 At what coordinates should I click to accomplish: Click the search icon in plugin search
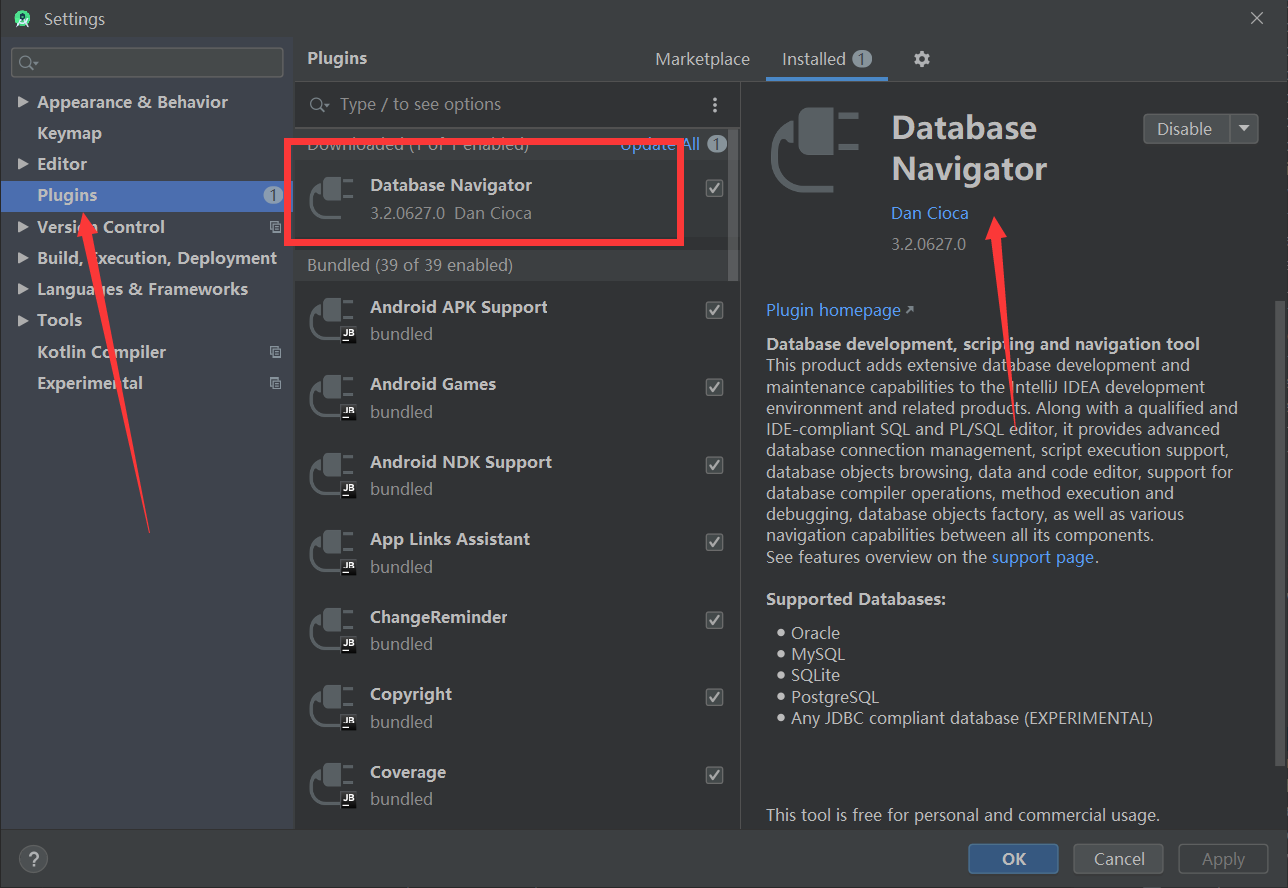[320, 105]
